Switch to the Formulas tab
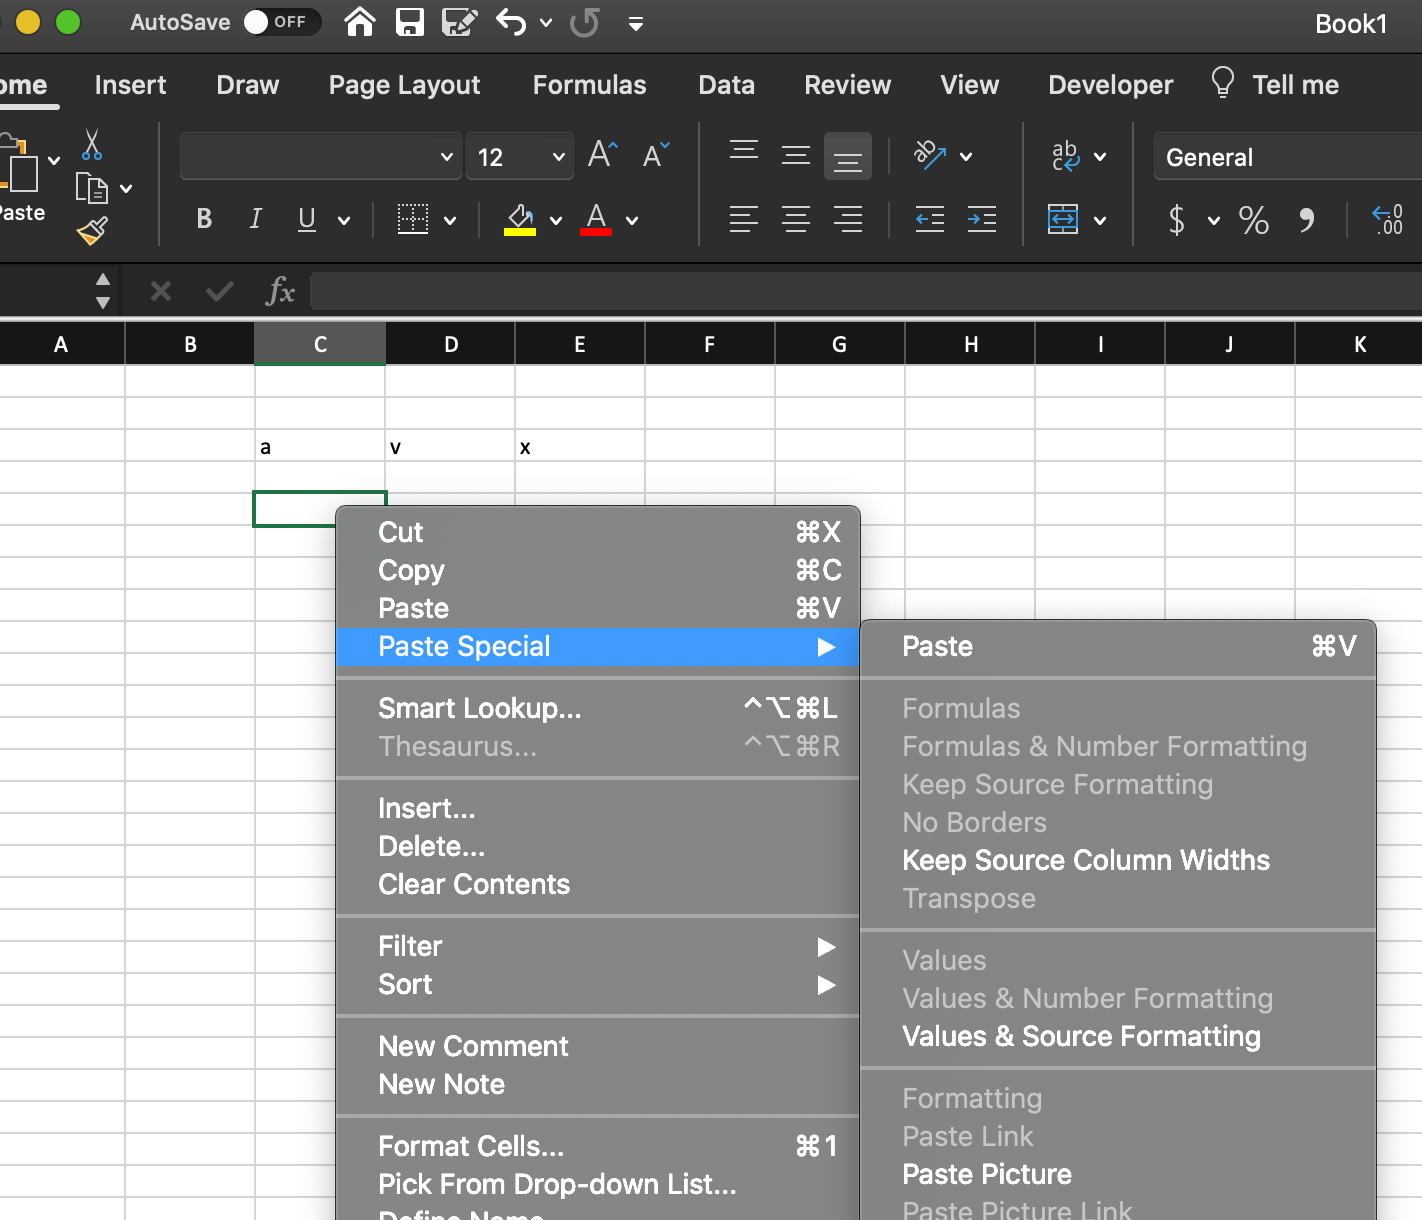The image size is (1422, 1220). (x=590, y=85)
